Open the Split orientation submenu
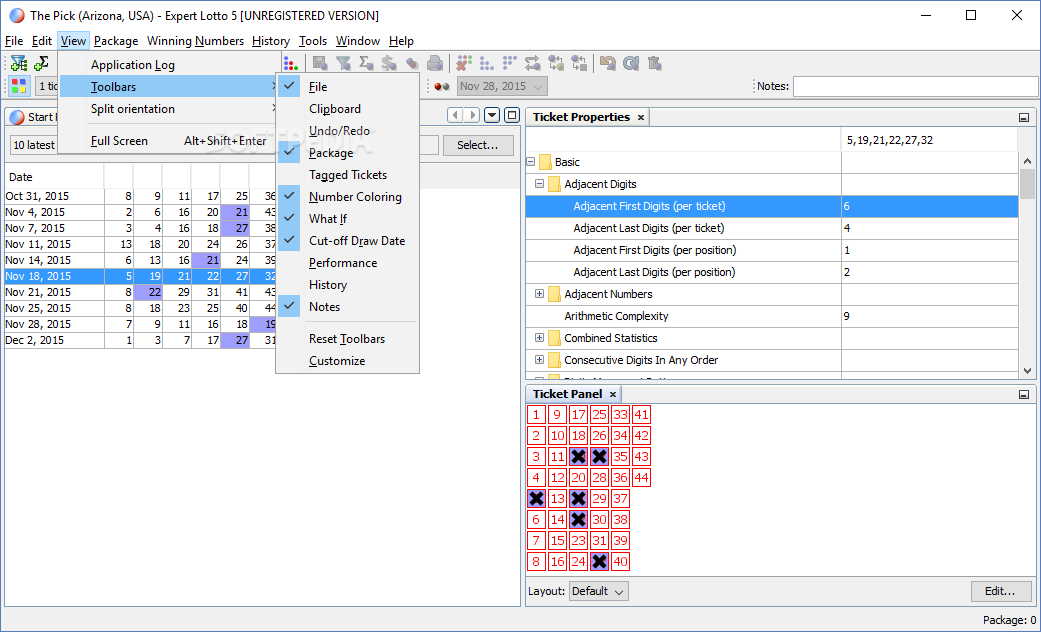Viewport: 1041px width, 632px height. coord(168,109)
